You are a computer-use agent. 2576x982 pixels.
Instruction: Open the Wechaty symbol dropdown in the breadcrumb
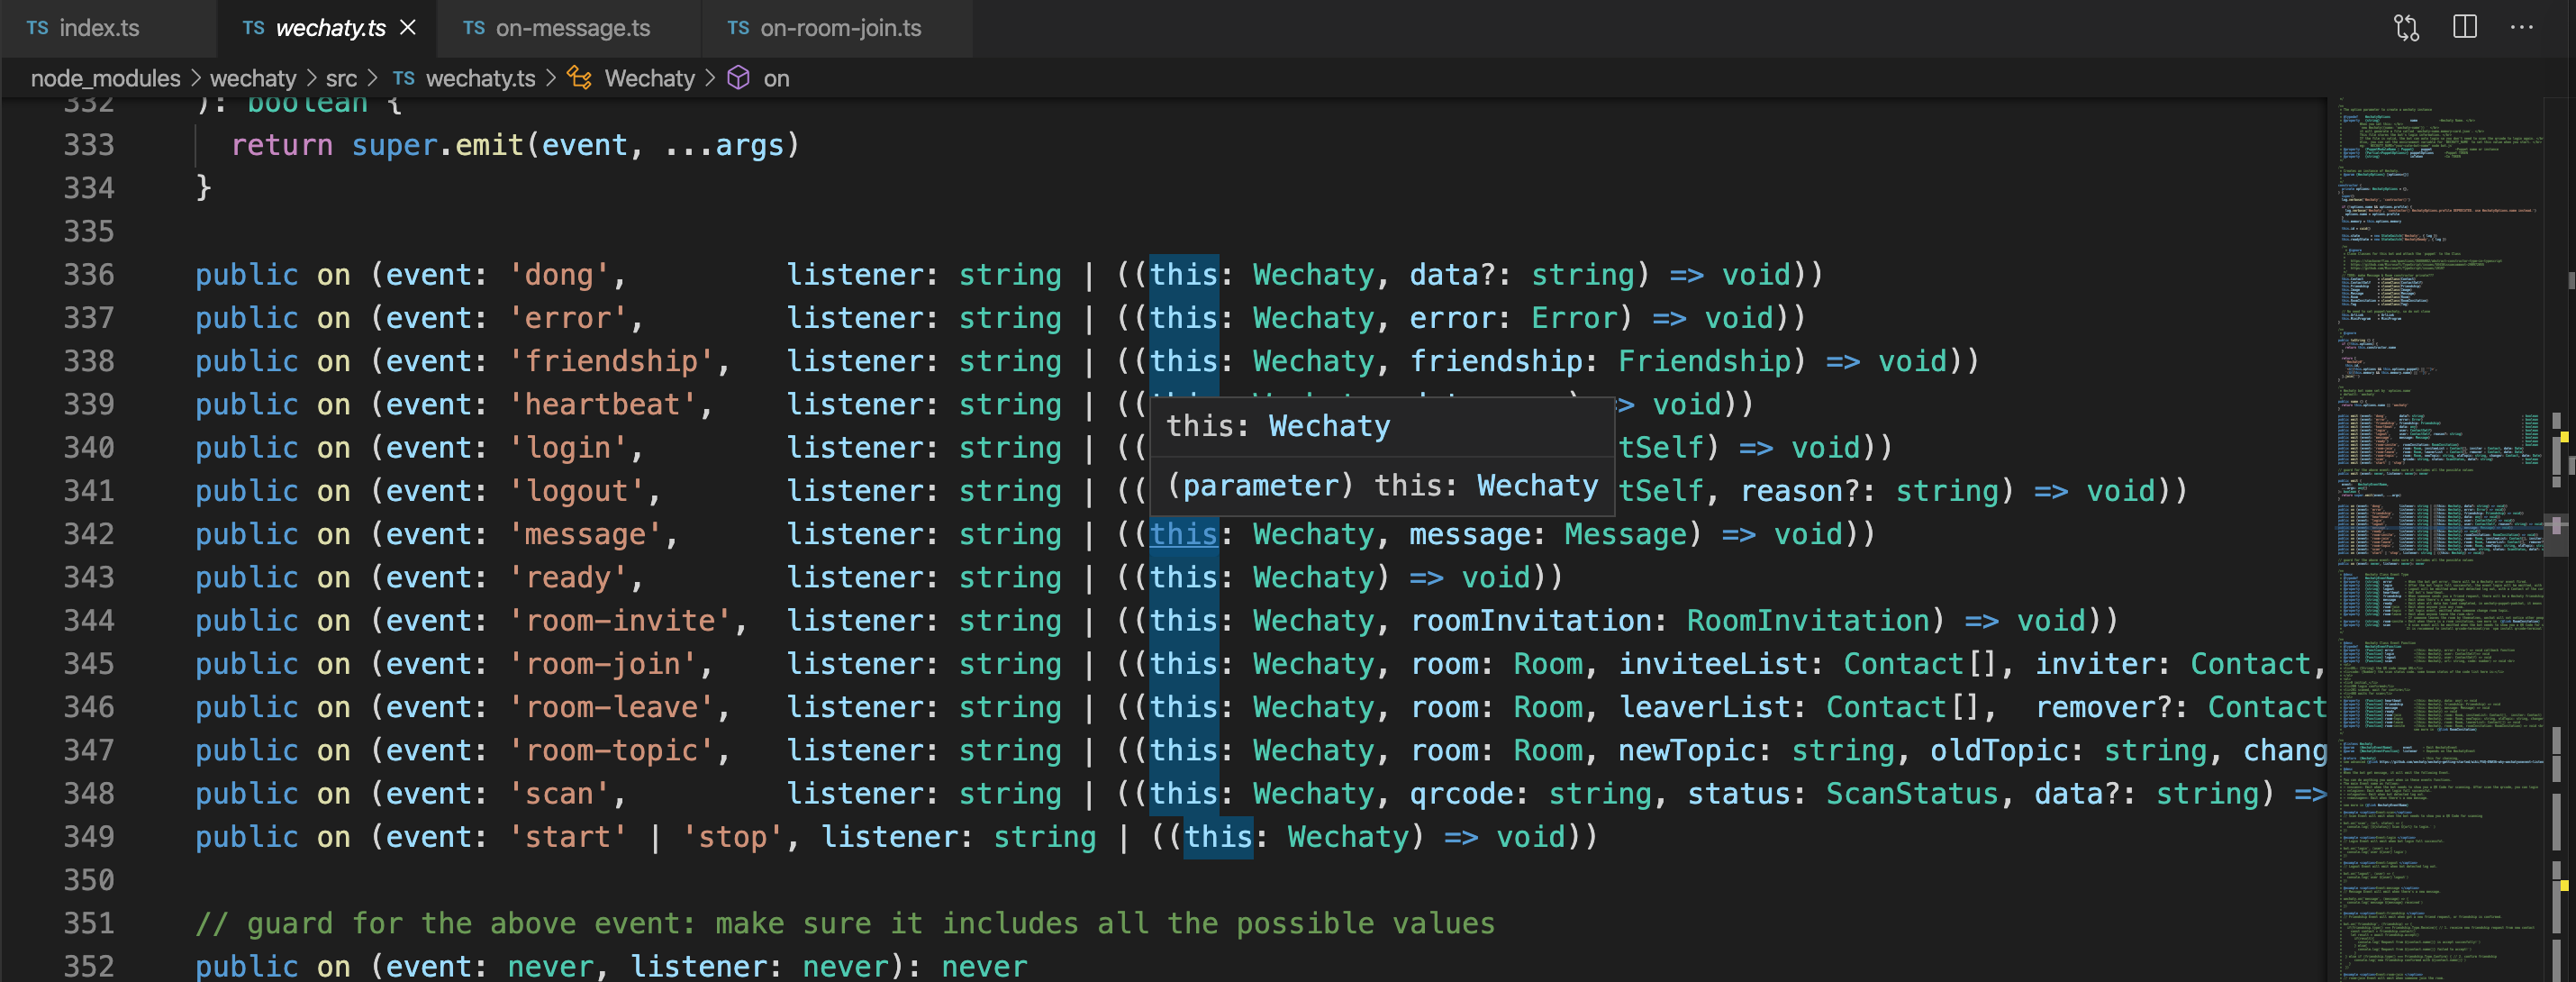click(x=651, y=78)
